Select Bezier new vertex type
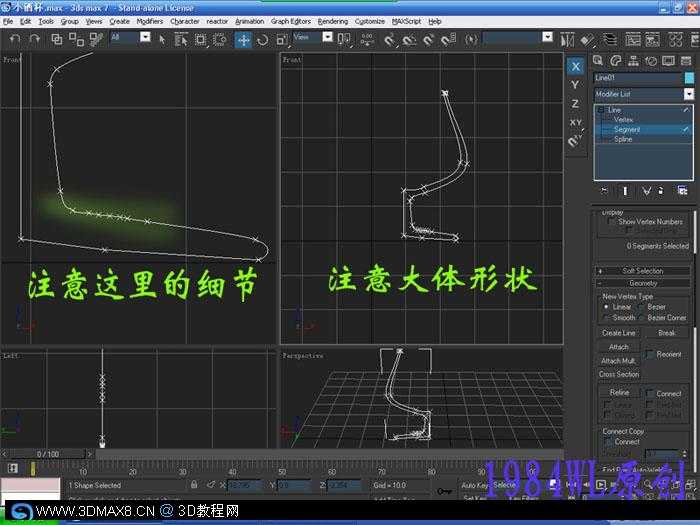700x525 pixels. point(642,307)
